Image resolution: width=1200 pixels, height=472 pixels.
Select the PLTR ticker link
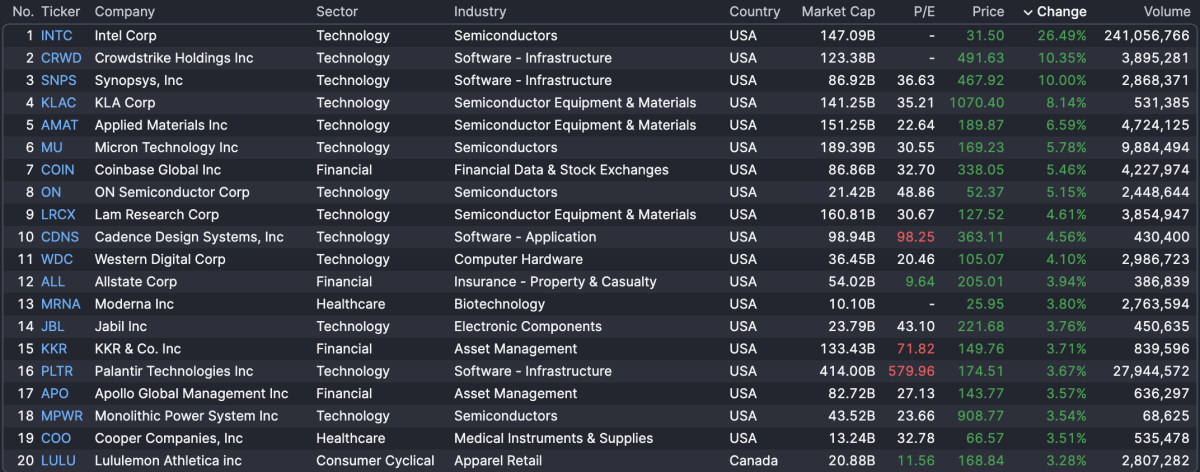tap(58, 371)
